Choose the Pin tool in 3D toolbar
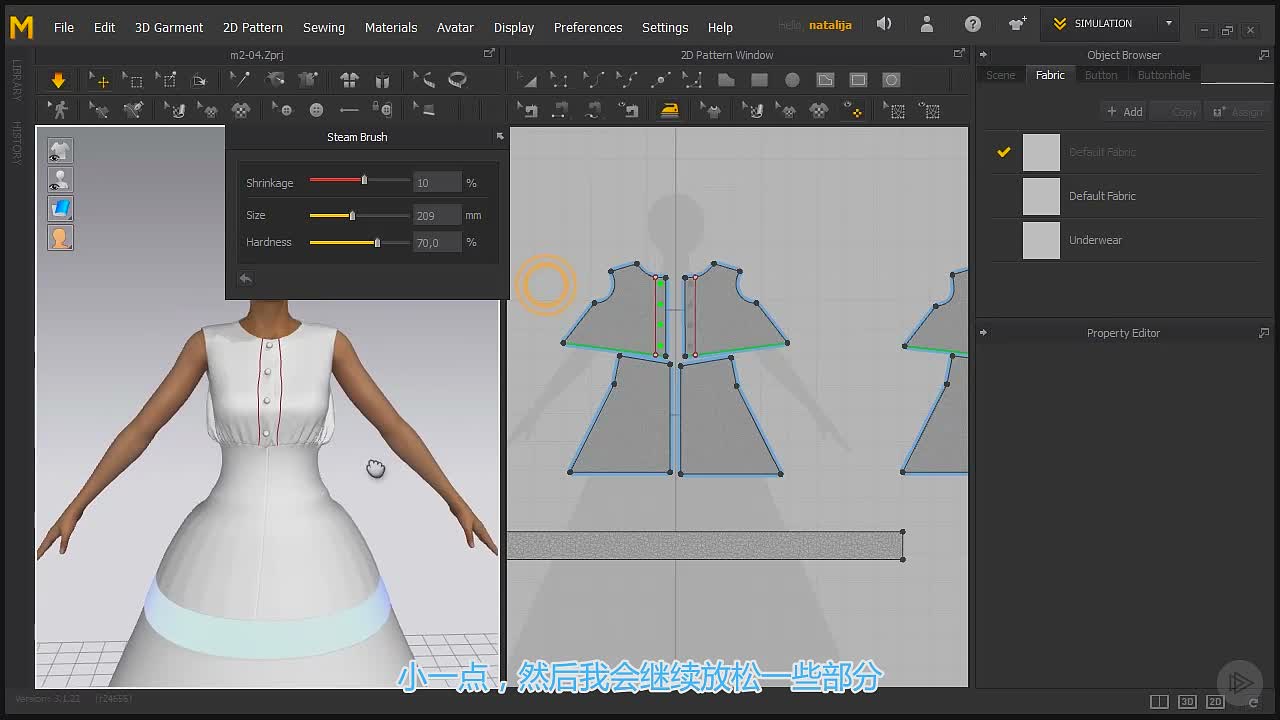 point(167,80)
